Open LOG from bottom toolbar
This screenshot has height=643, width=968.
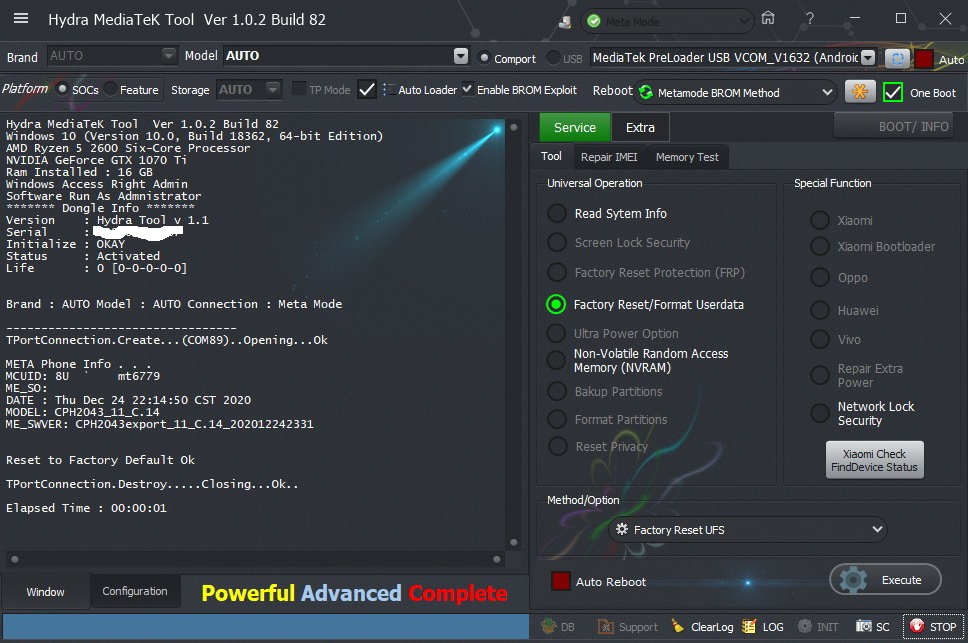coord(763,627)
